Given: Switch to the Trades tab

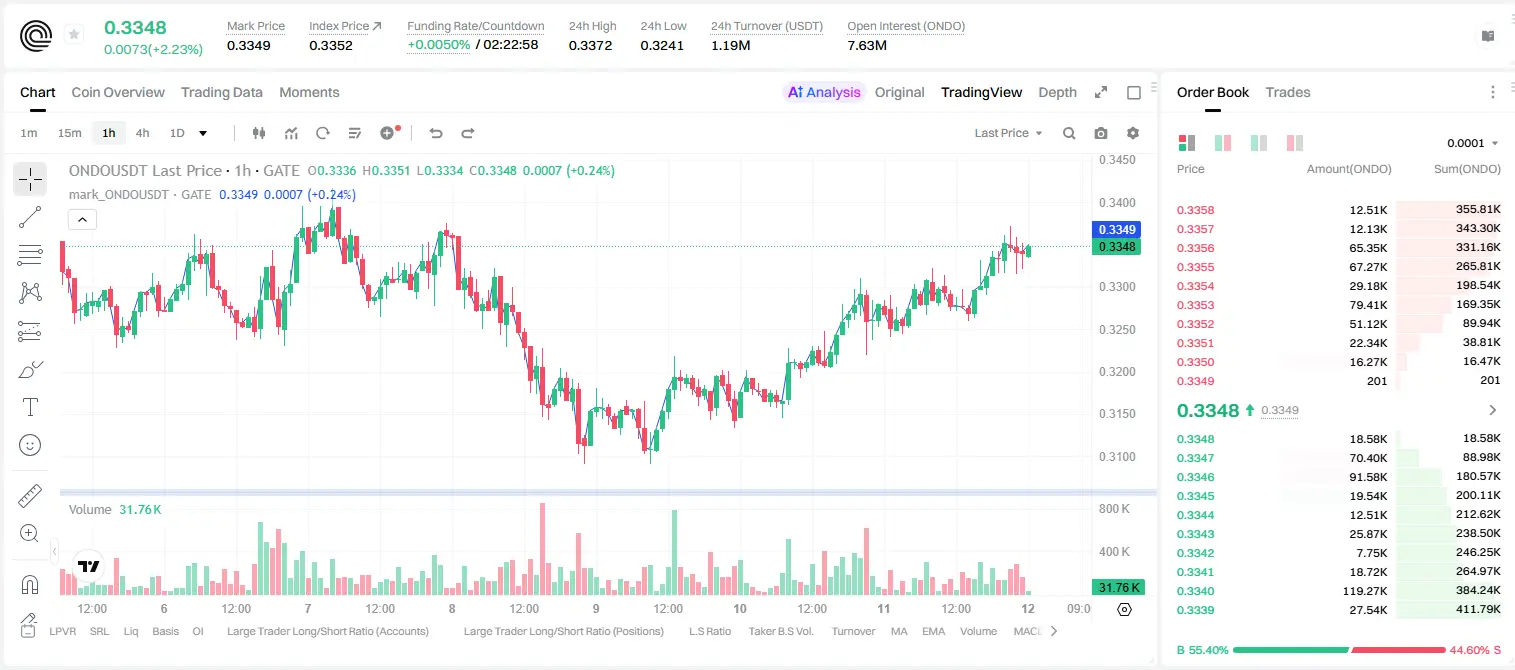Looking at the screenshot, I should tap(1287, 92).
